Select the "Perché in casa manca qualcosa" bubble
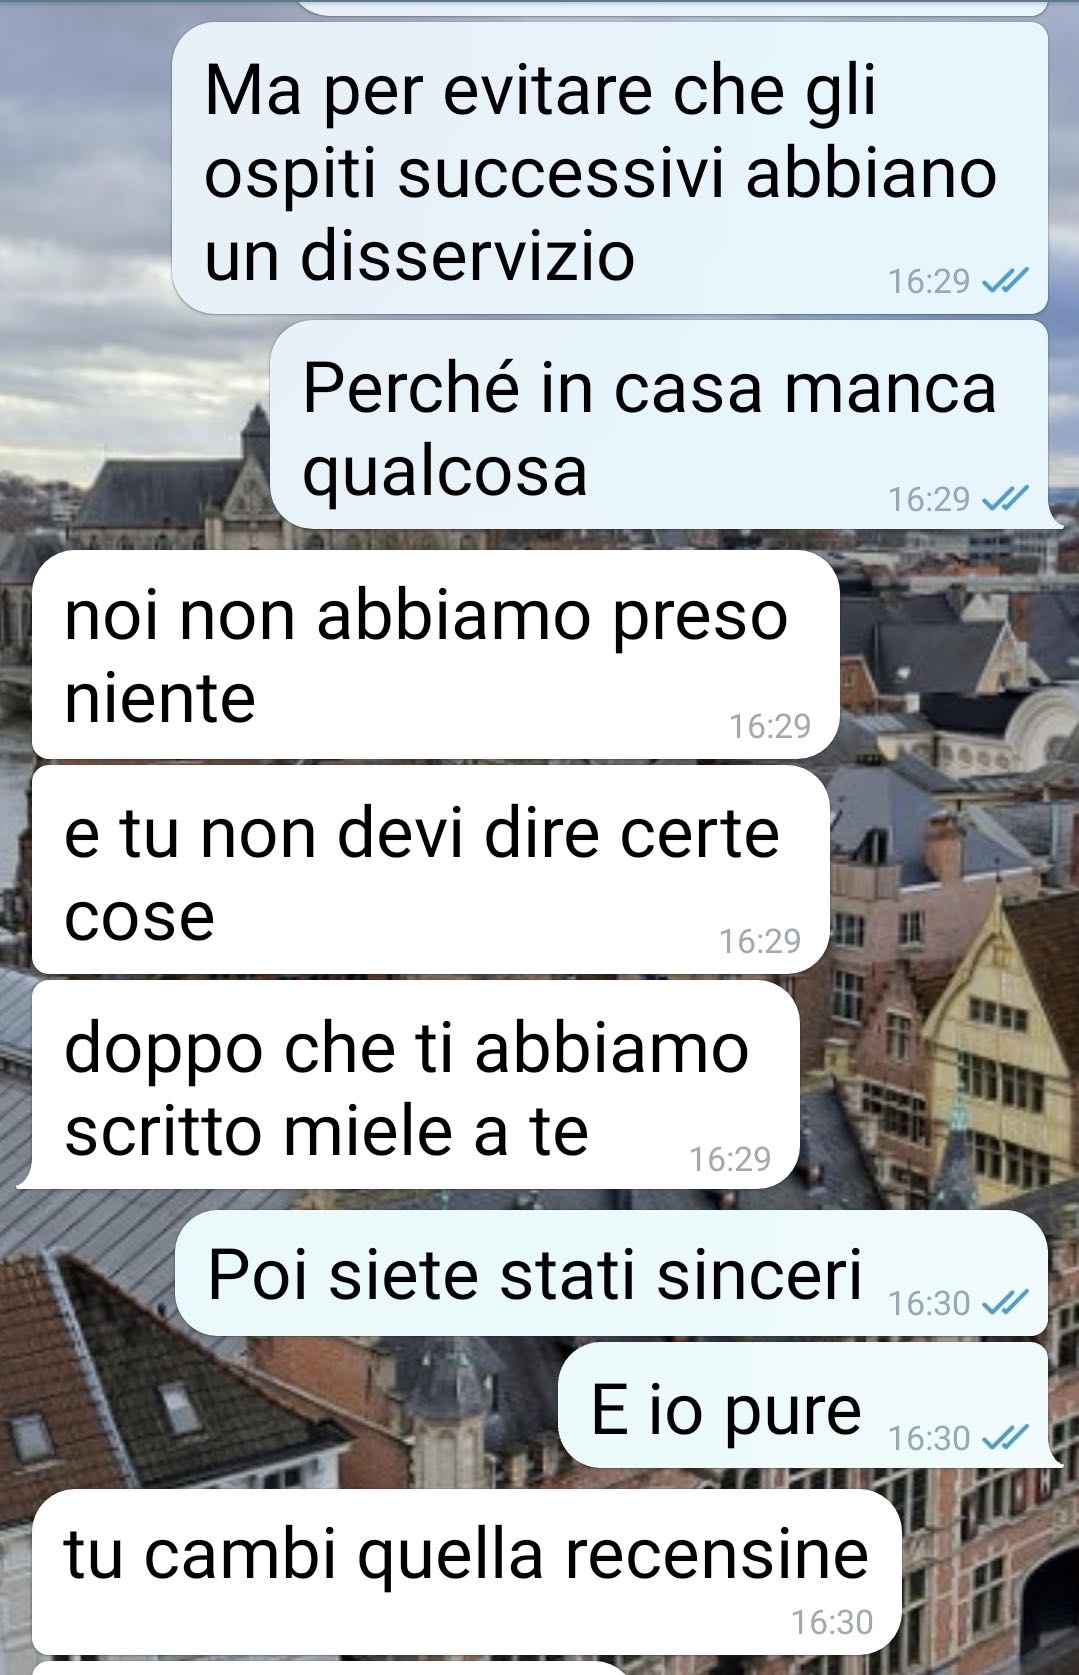1079x1675 pixels. click(x=660, y=425)
